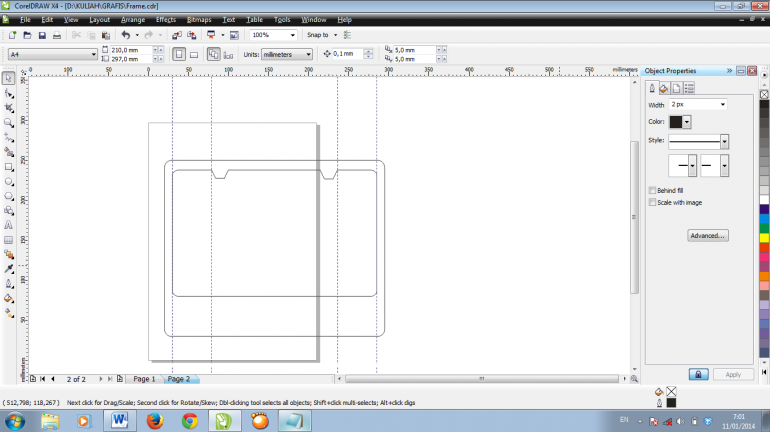Viewport: 770px width, 432px height.
Task: Open the Effects menu
Action: point(165,20)
